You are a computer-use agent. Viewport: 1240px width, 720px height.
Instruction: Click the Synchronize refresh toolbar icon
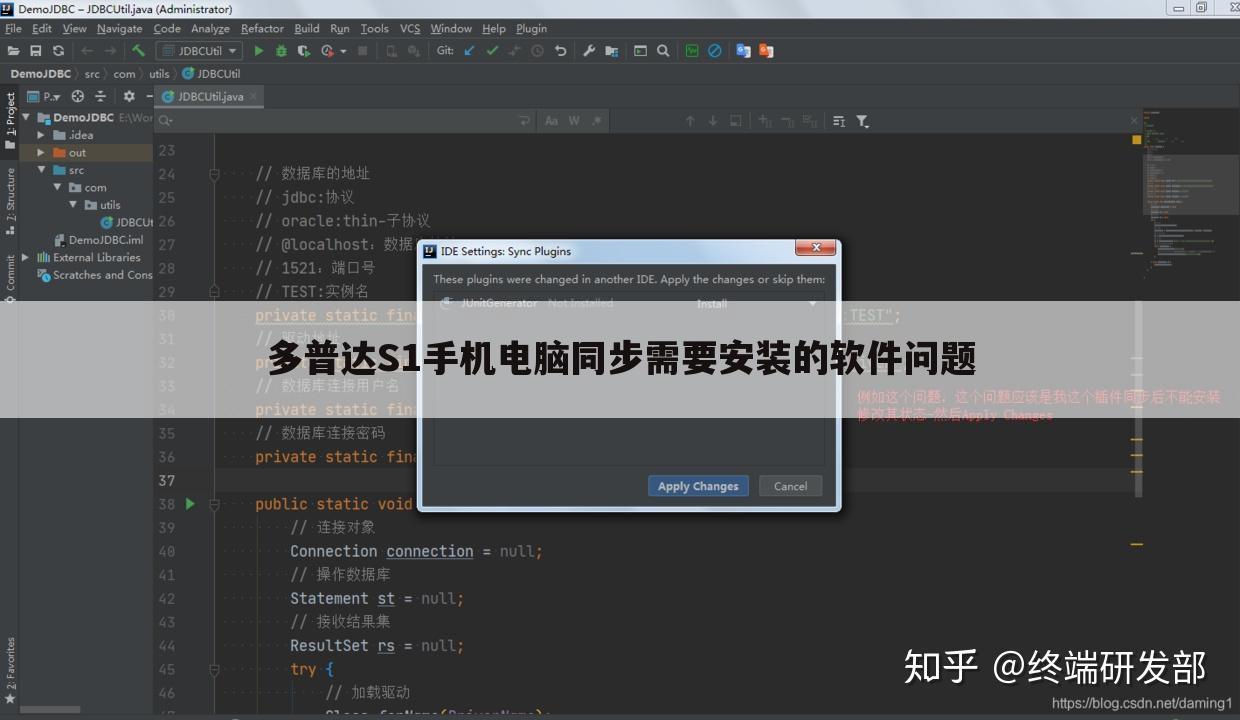pyautogui.click(x=58, y=51)
